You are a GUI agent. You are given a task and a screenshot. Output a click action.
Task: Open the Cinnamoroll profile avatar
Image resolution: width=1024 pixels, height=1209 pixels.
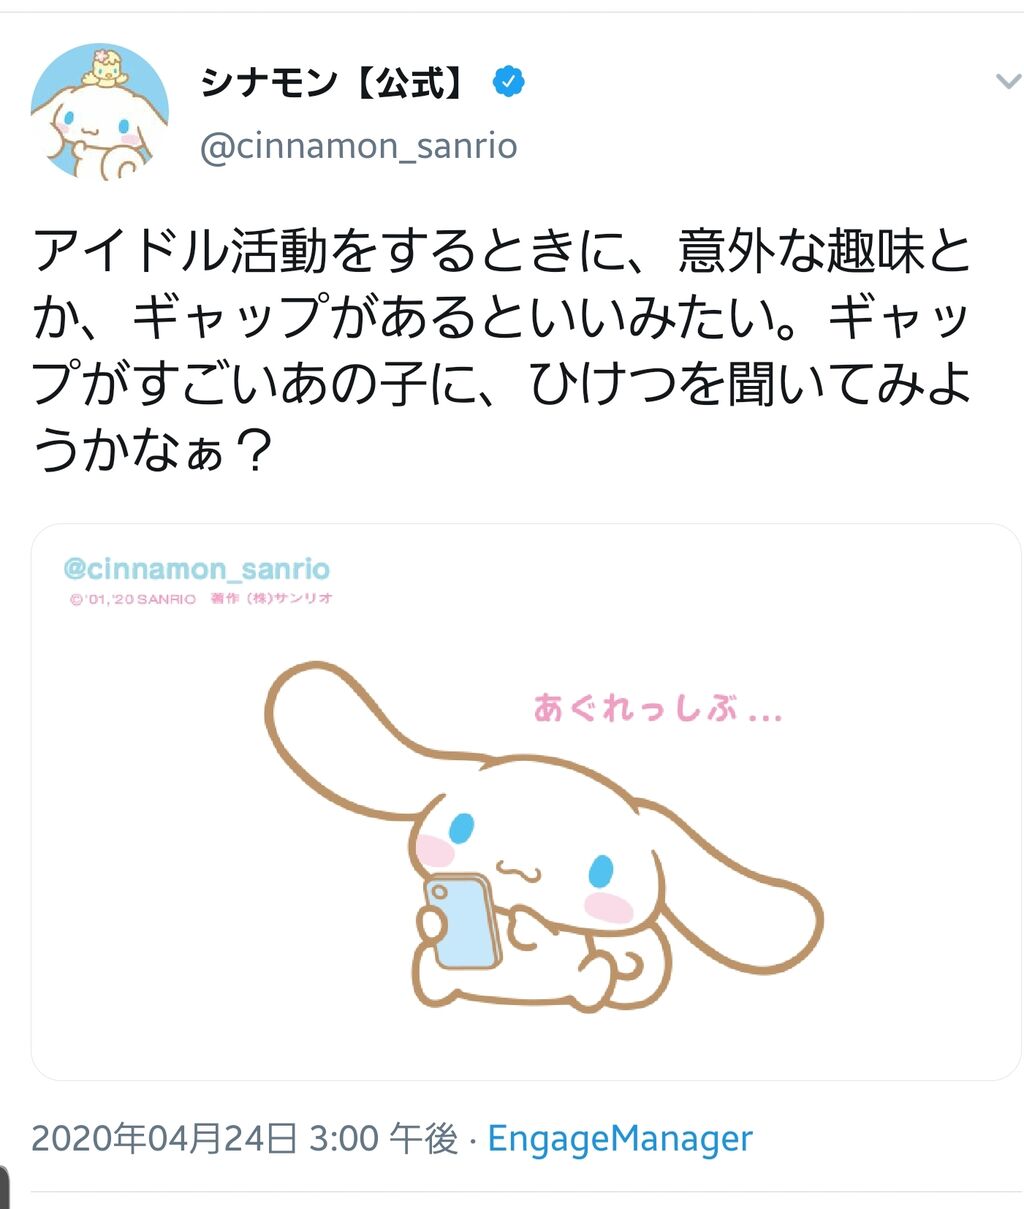coord(100,111)
